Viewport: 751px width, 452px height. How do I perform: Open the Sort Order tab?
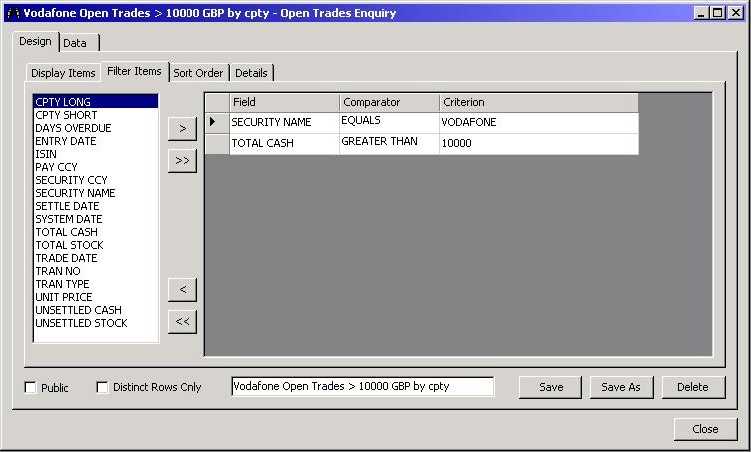(198, 73)
